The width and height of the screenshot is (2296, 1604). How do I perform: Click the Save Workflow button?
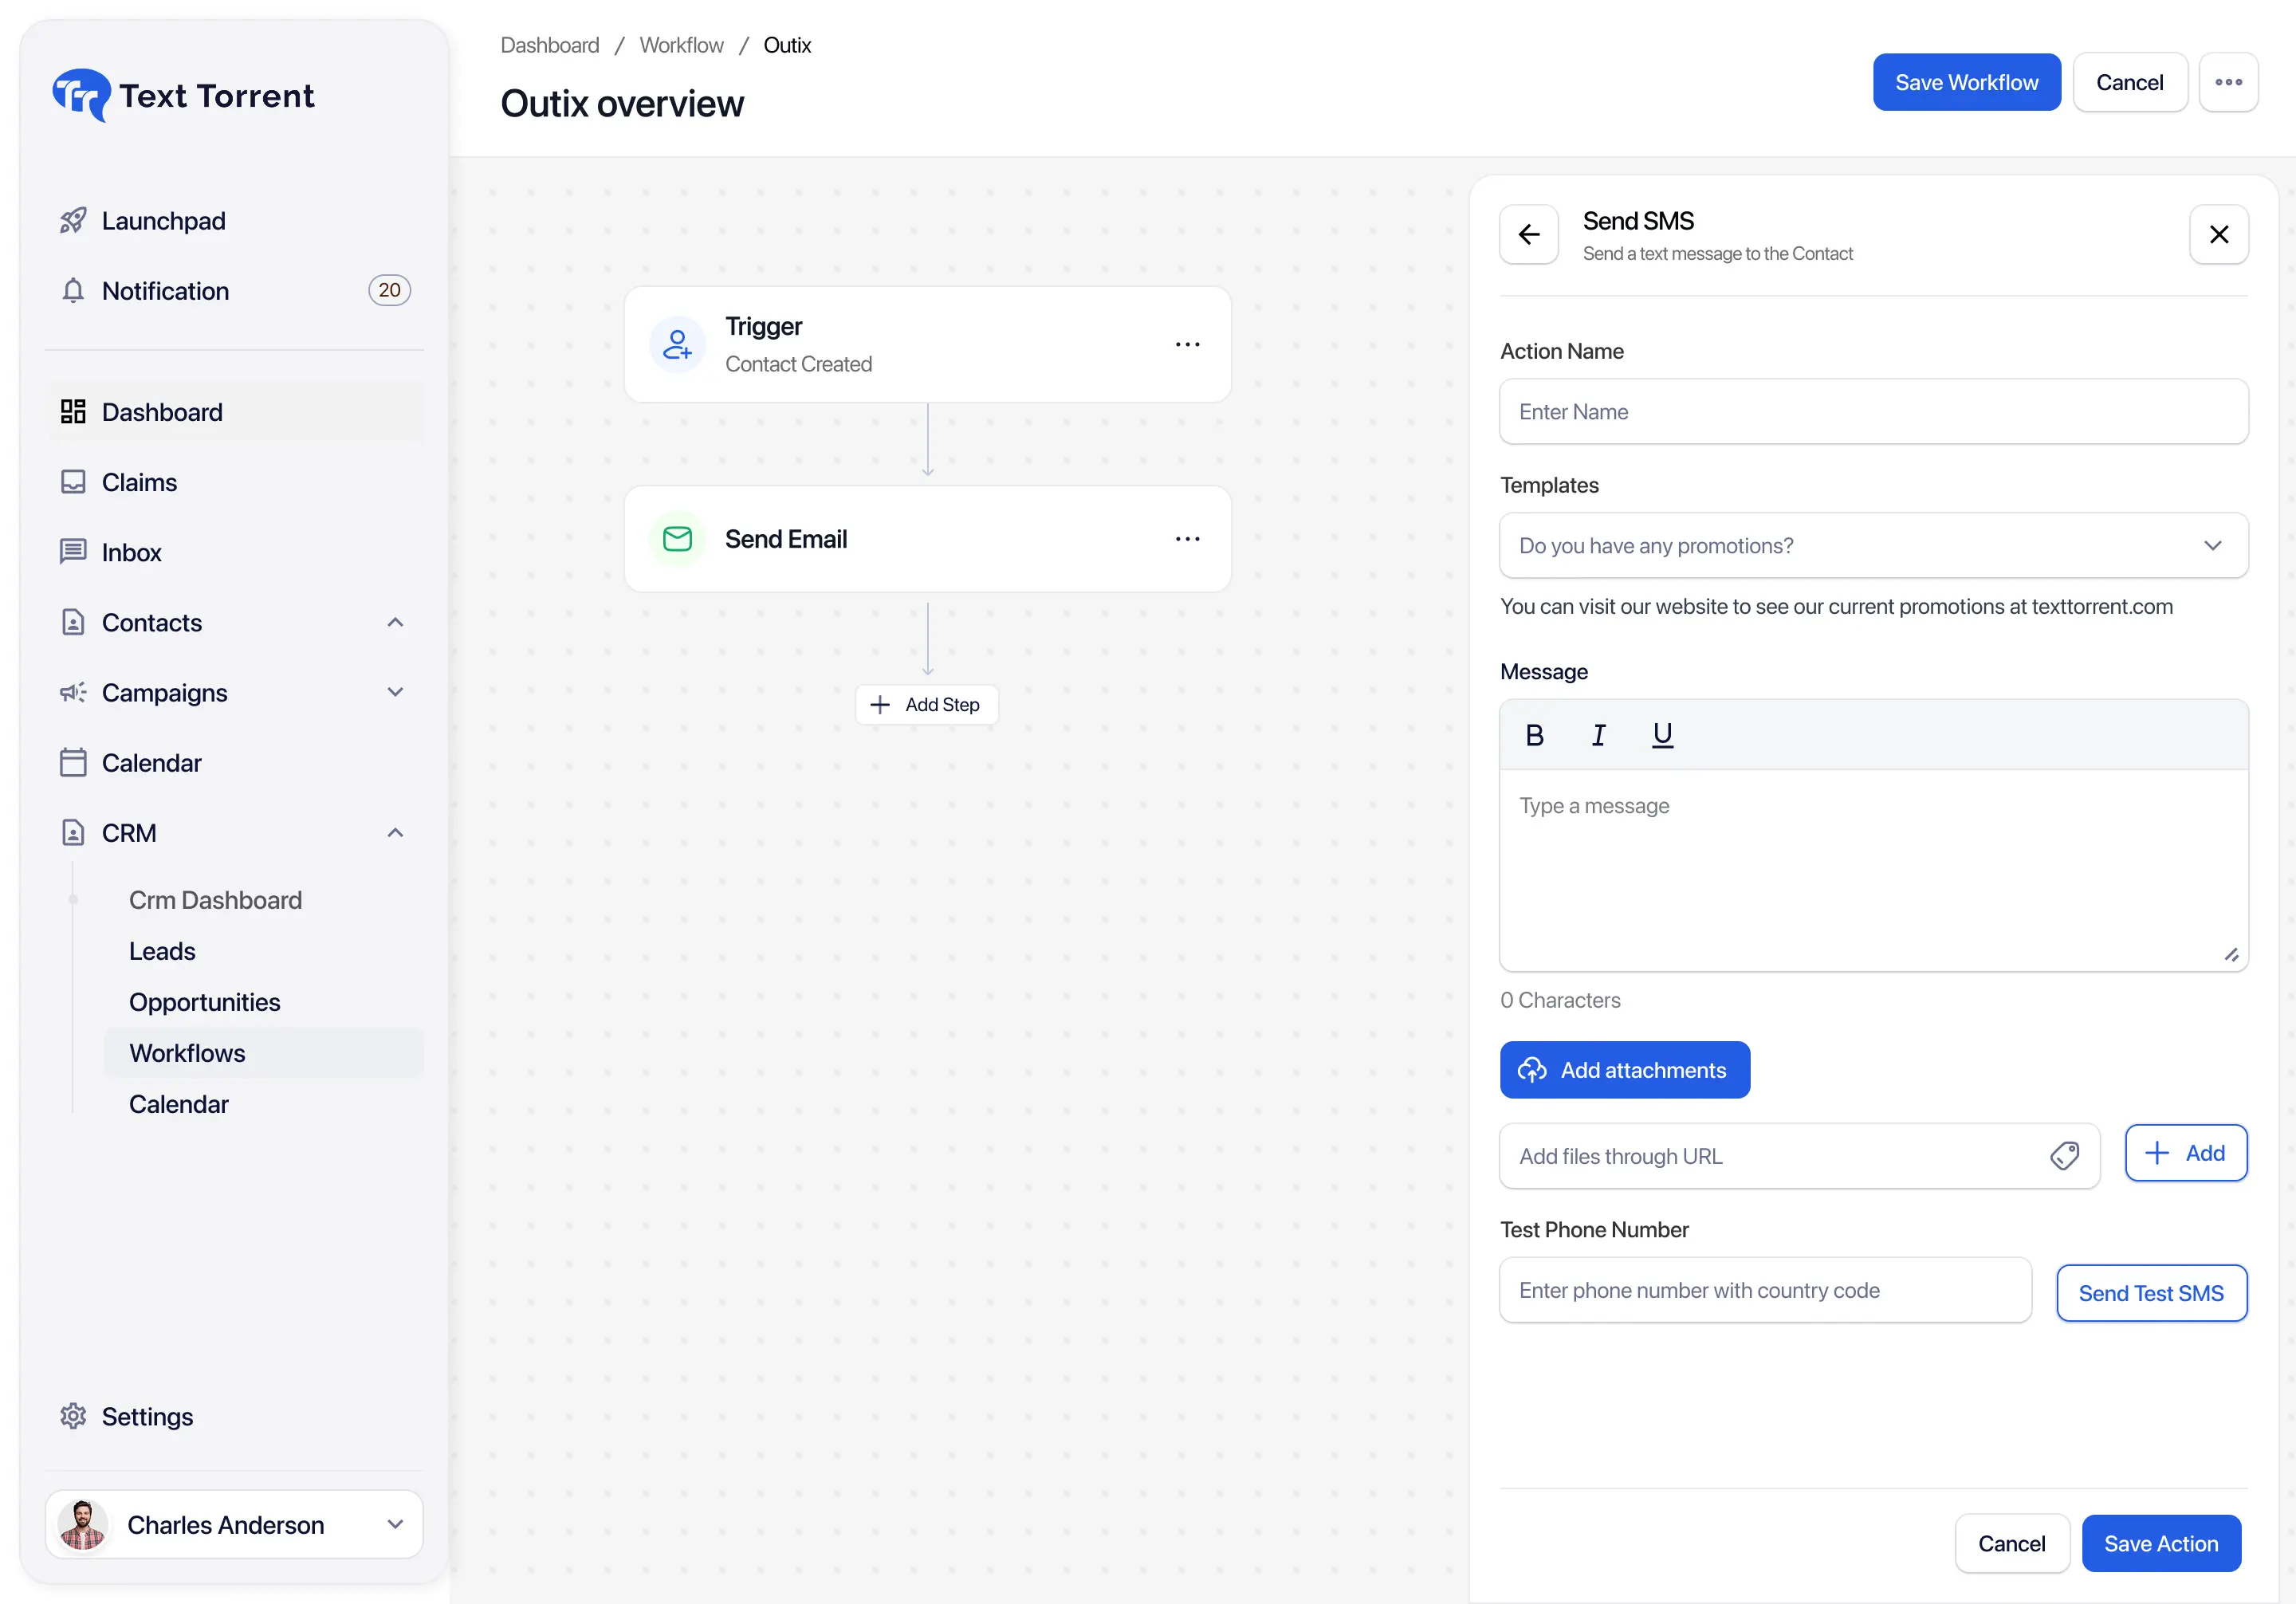1966,82
